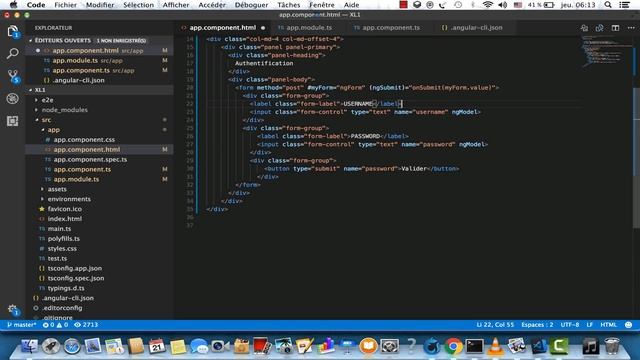640x360 pixels.
Task: Open Finder from the Dock
Action: [29, 346]
